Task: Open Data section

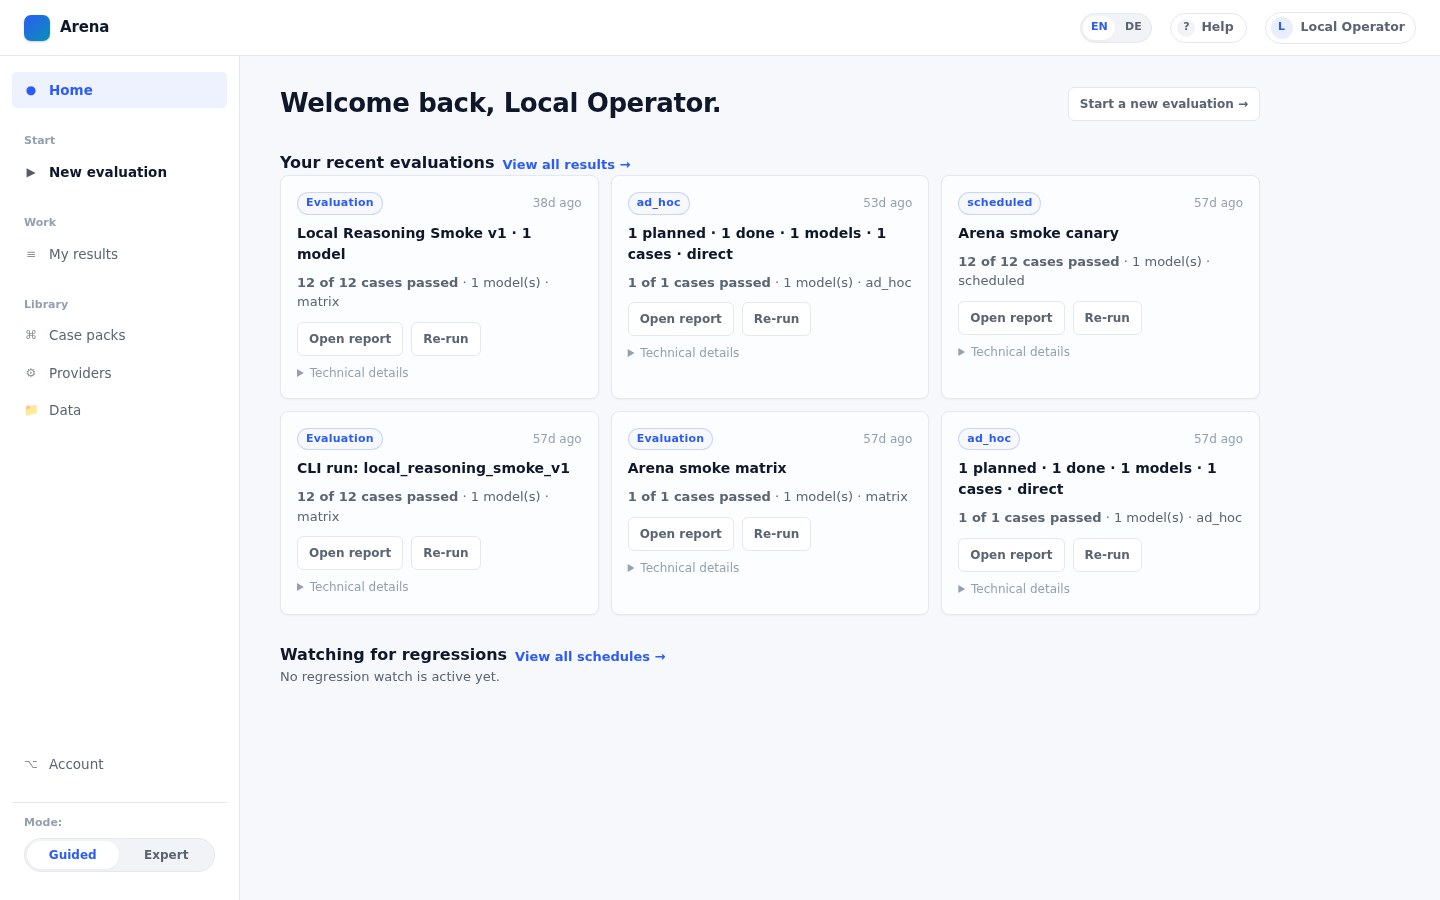Action: [119, 410]
